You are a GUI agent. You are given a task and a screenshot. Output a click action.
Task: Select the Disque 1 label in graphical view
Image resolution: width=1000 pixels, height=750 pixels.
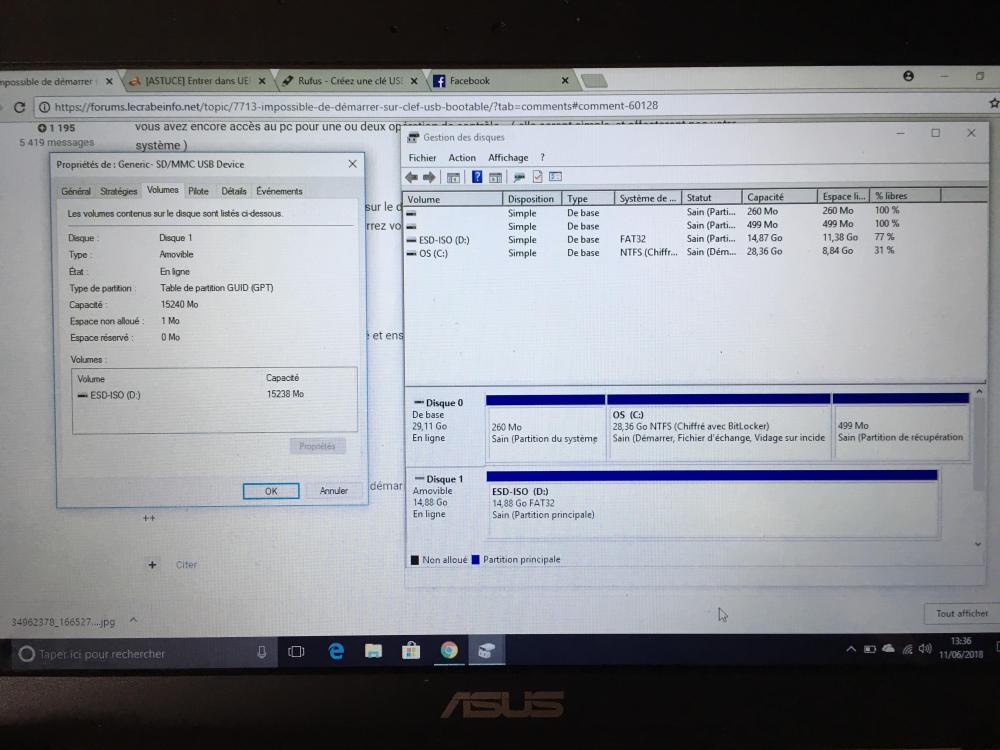(445, 479)
